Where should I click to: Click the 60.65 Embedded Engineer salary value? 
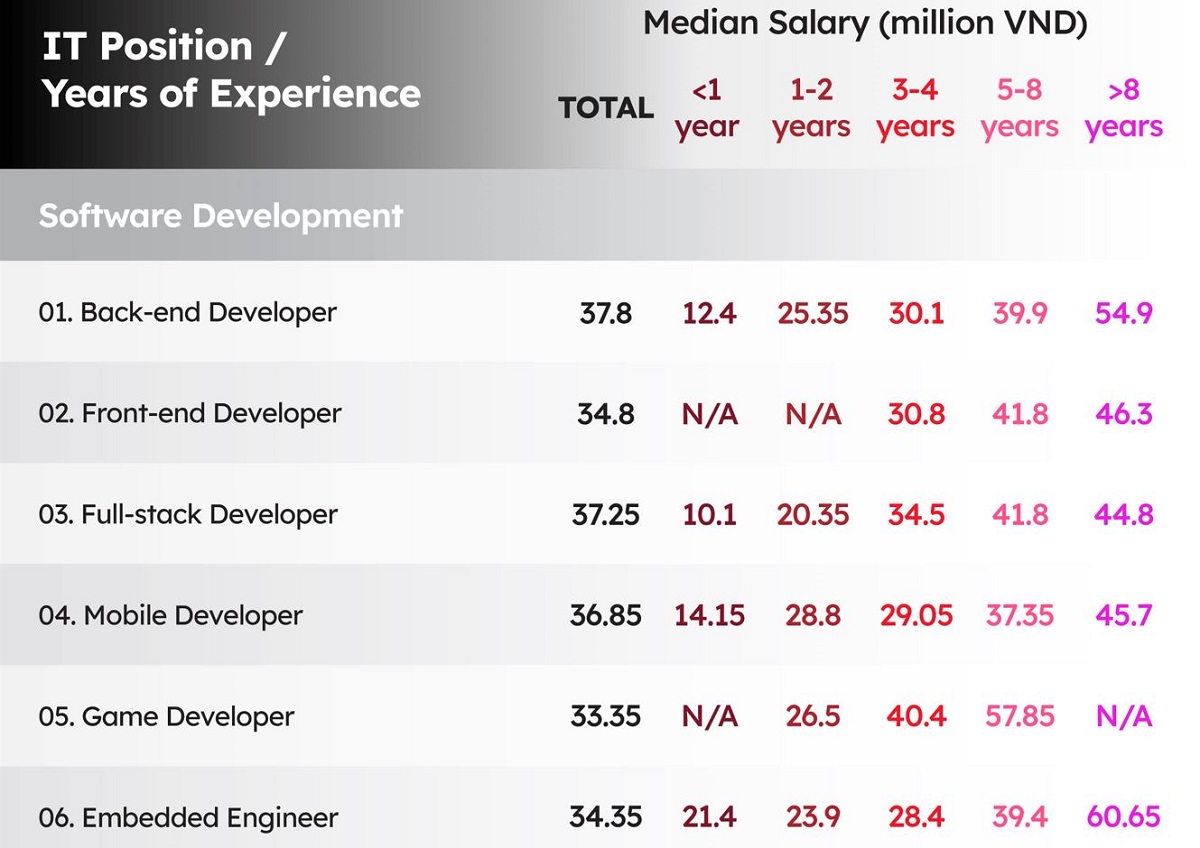click(x=1124, y=818)
